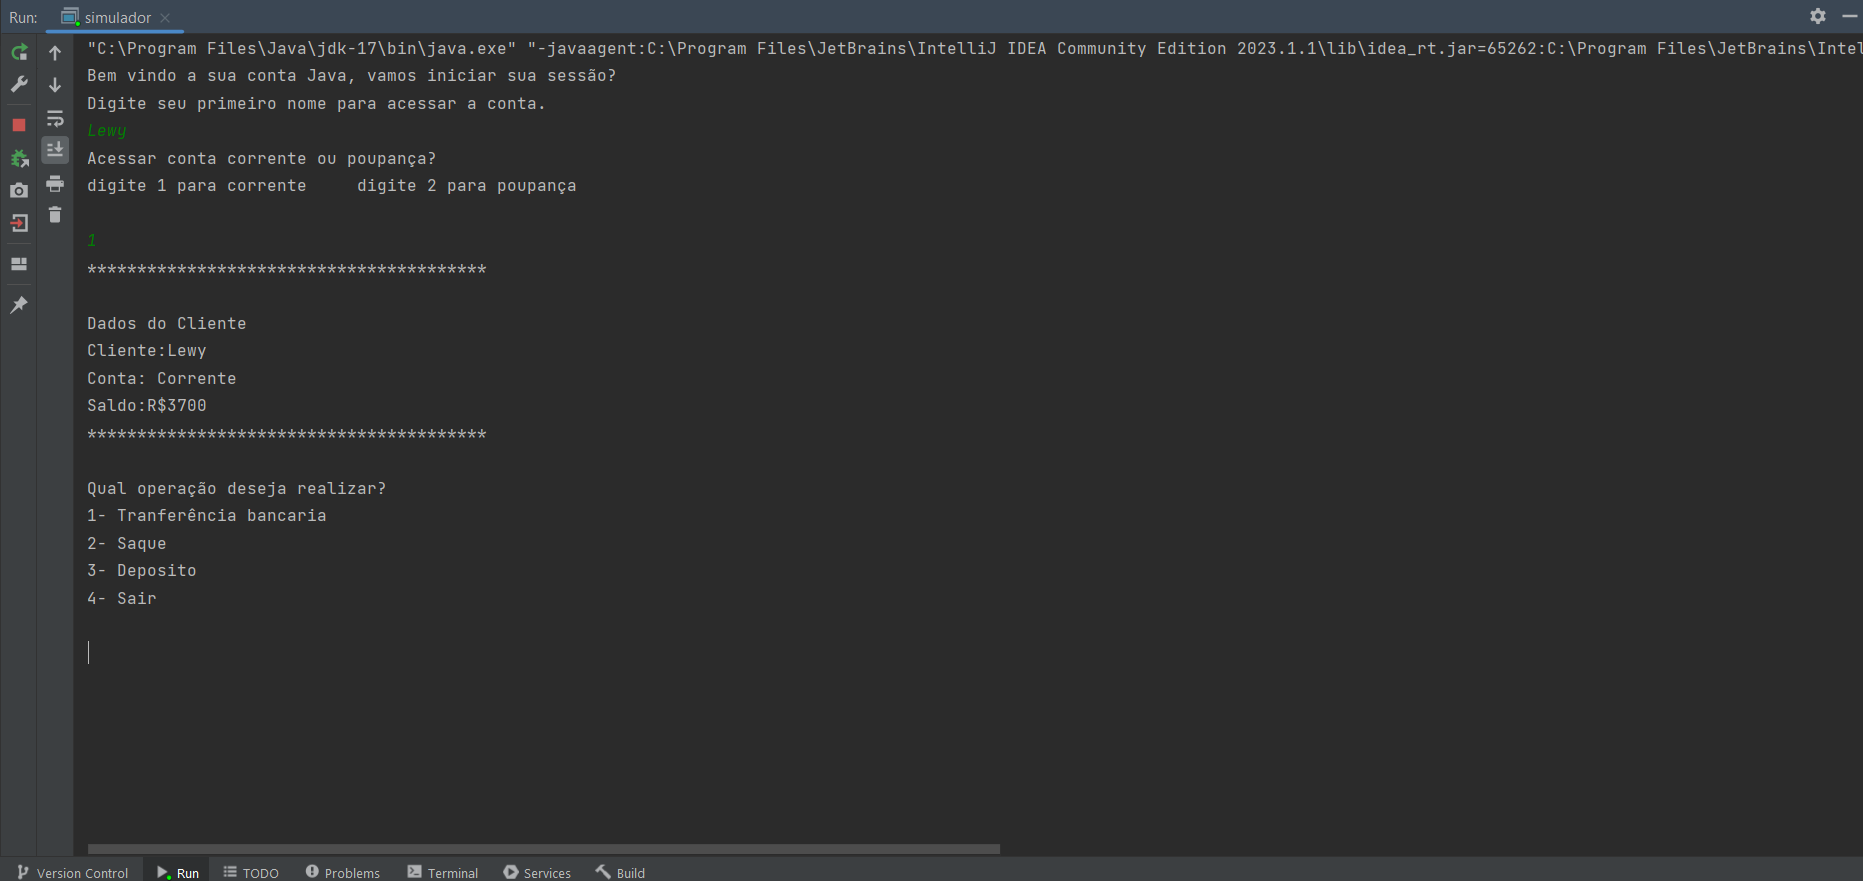1863x881 pixels.
Task: Switch to Run tool window tab
Action: 178,872
